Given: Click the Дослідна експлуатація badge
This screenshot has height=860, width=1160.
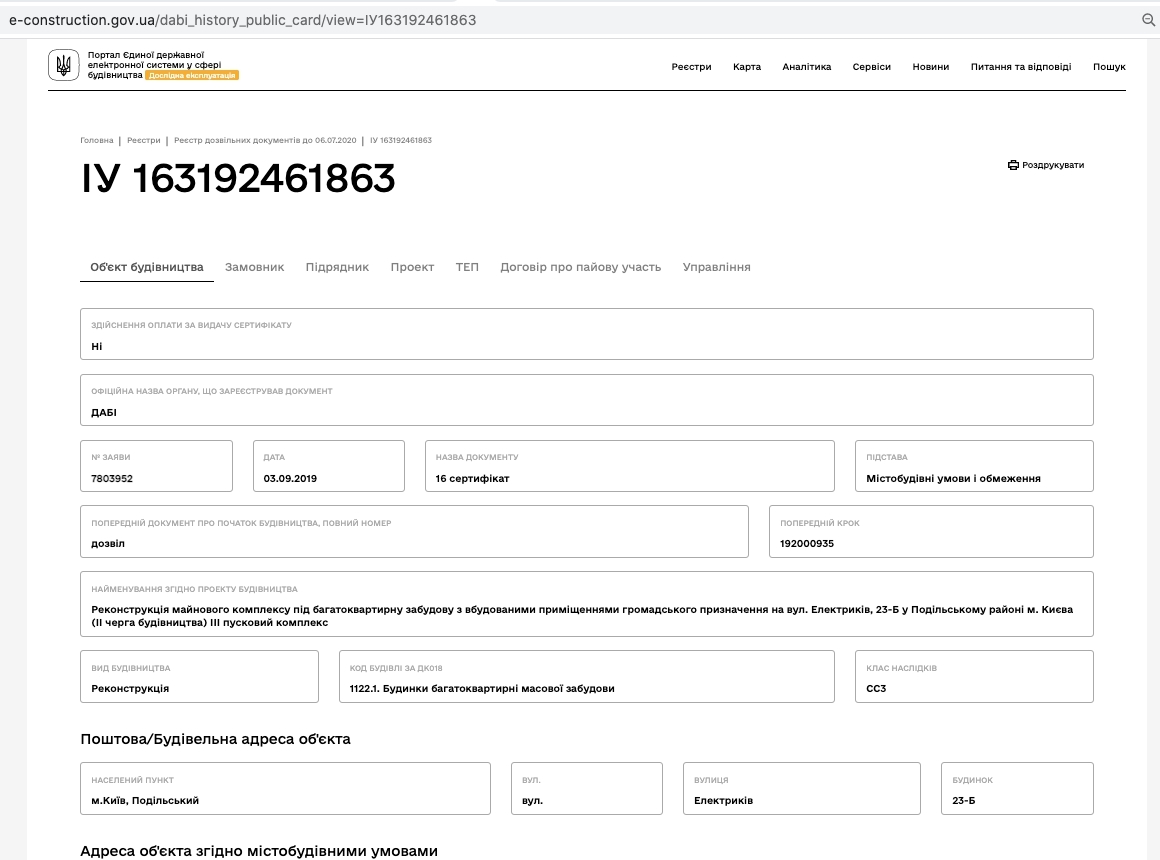Looking at the screenshot, I should pos(192,75).
